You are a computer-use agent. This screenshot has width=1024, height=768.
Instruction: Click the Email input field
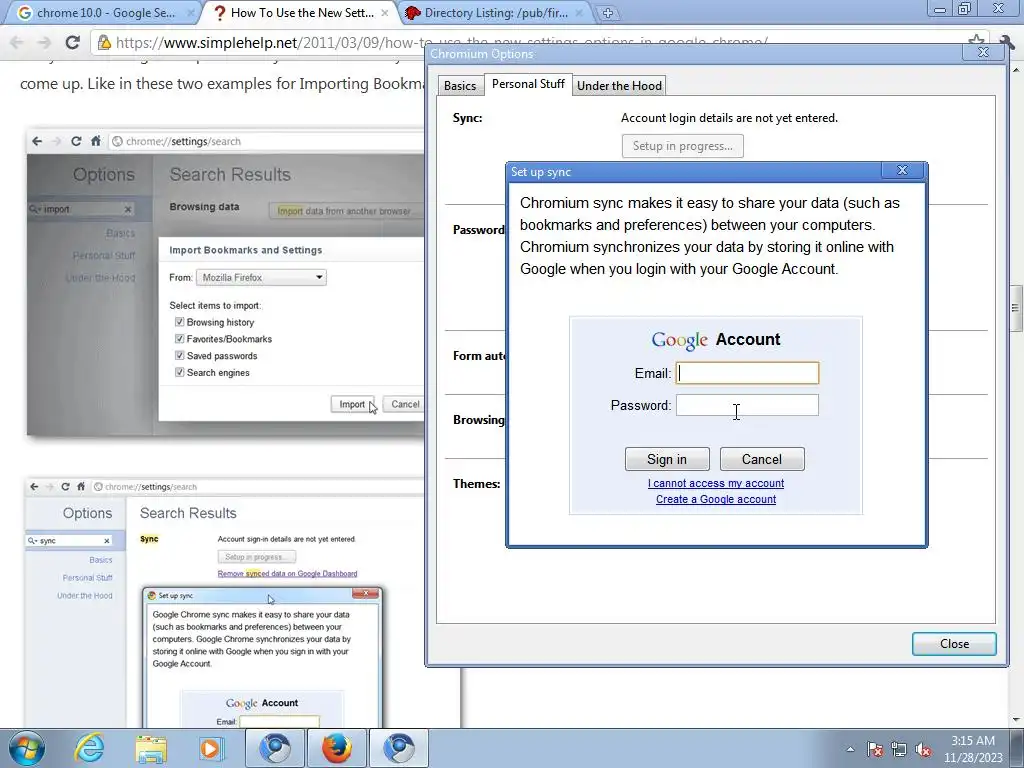pos(747,373)
